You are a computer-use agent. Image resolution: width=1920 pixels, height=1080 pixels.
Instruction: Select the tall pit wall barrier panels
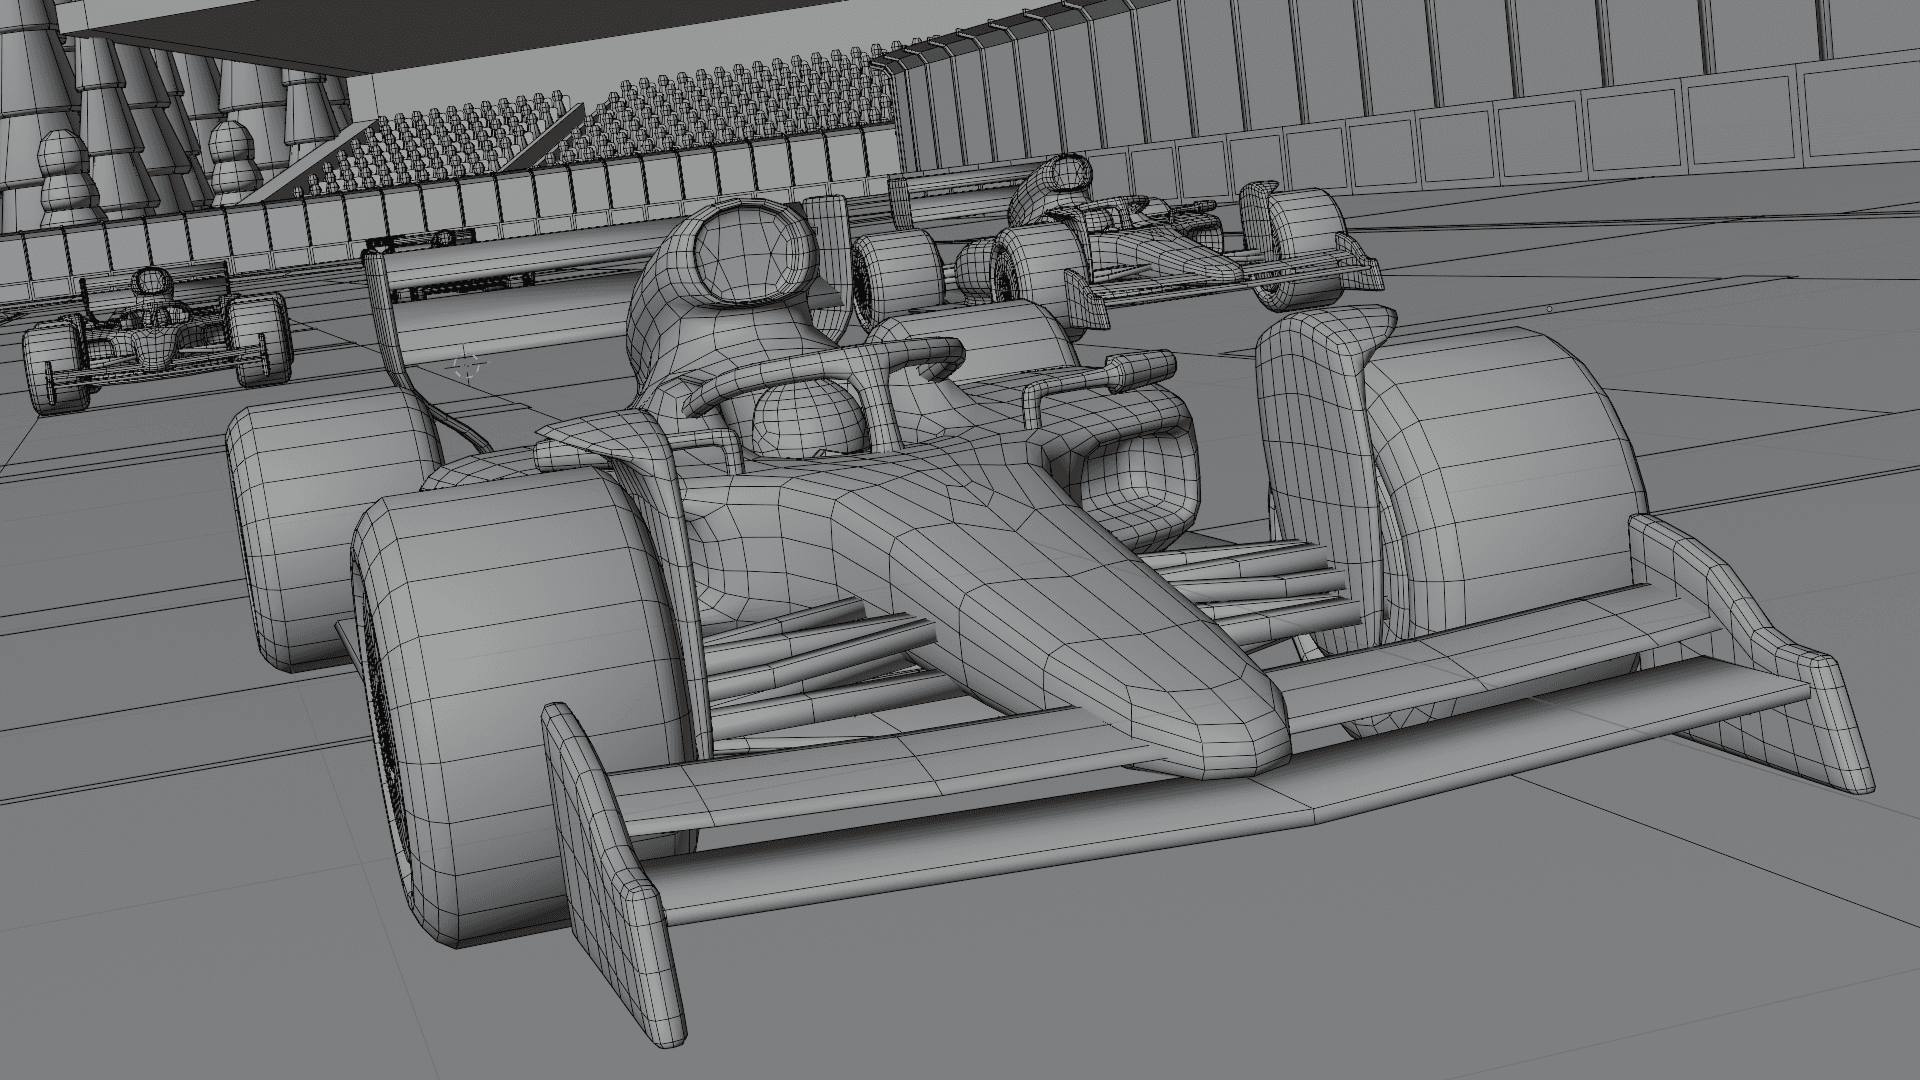click(x=1400, y=90)
